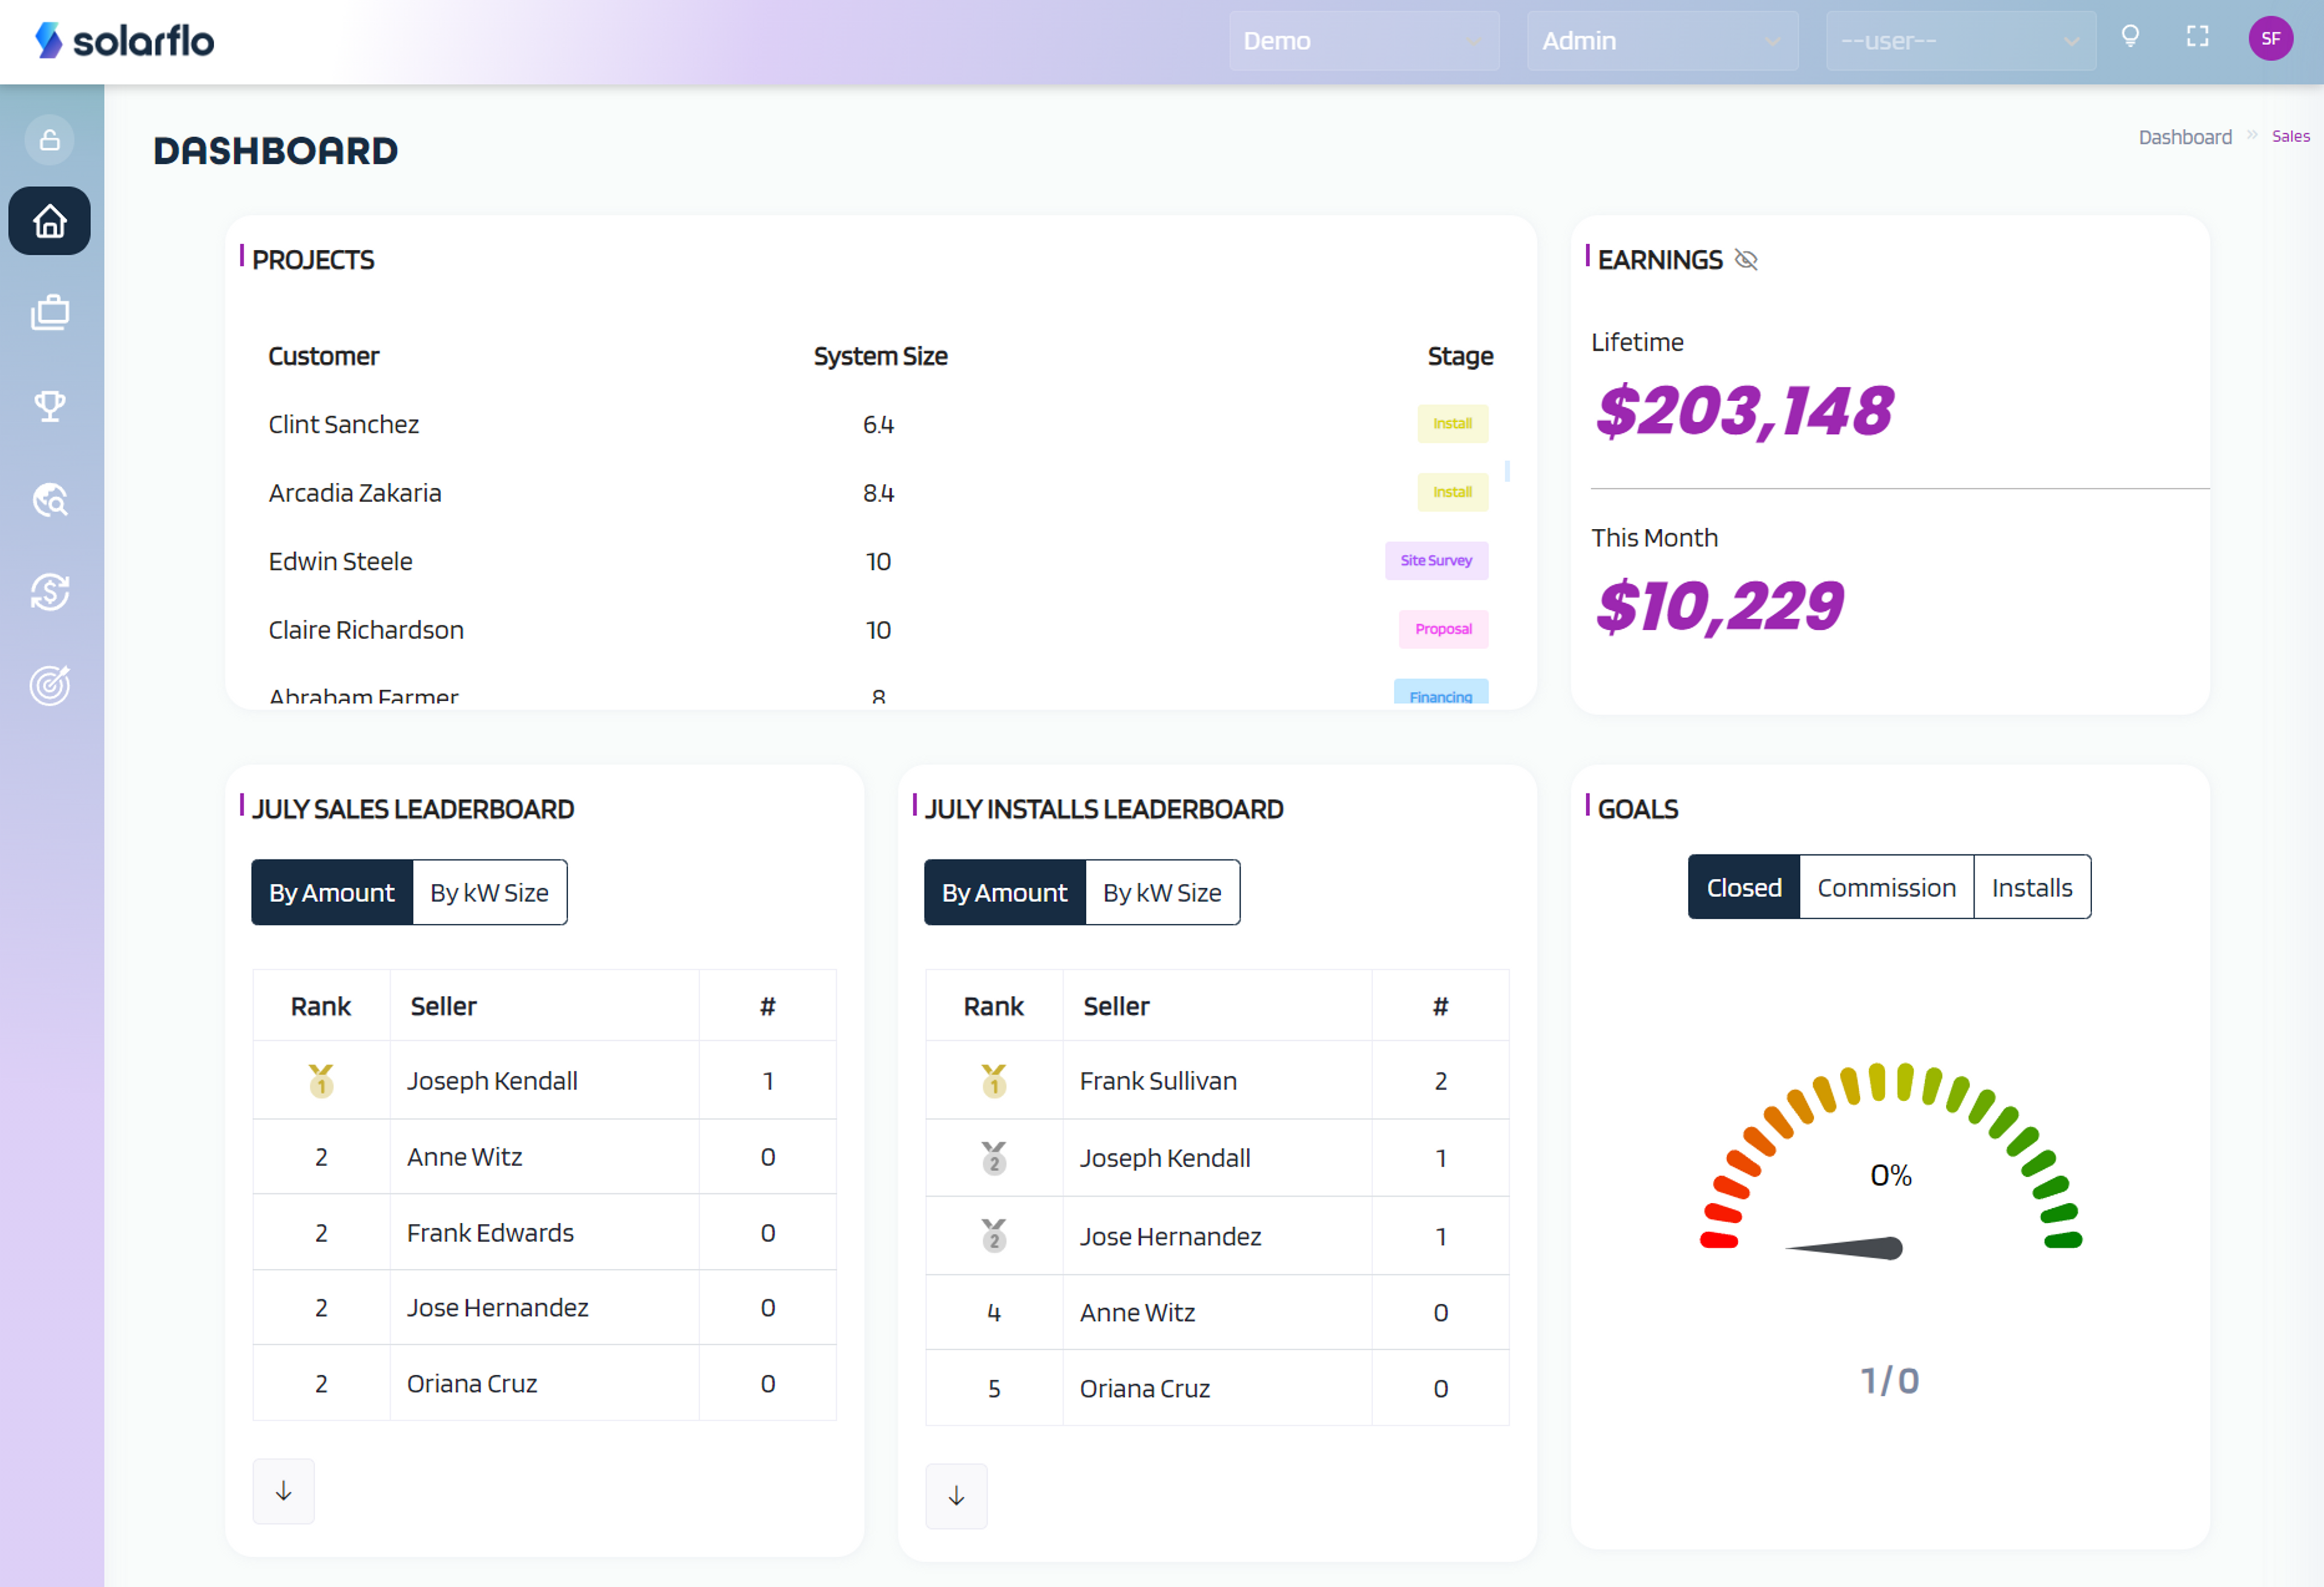Switch Goals to the Installs tab
This screenshot has width=2324, height=1587.
point(2032,887)
